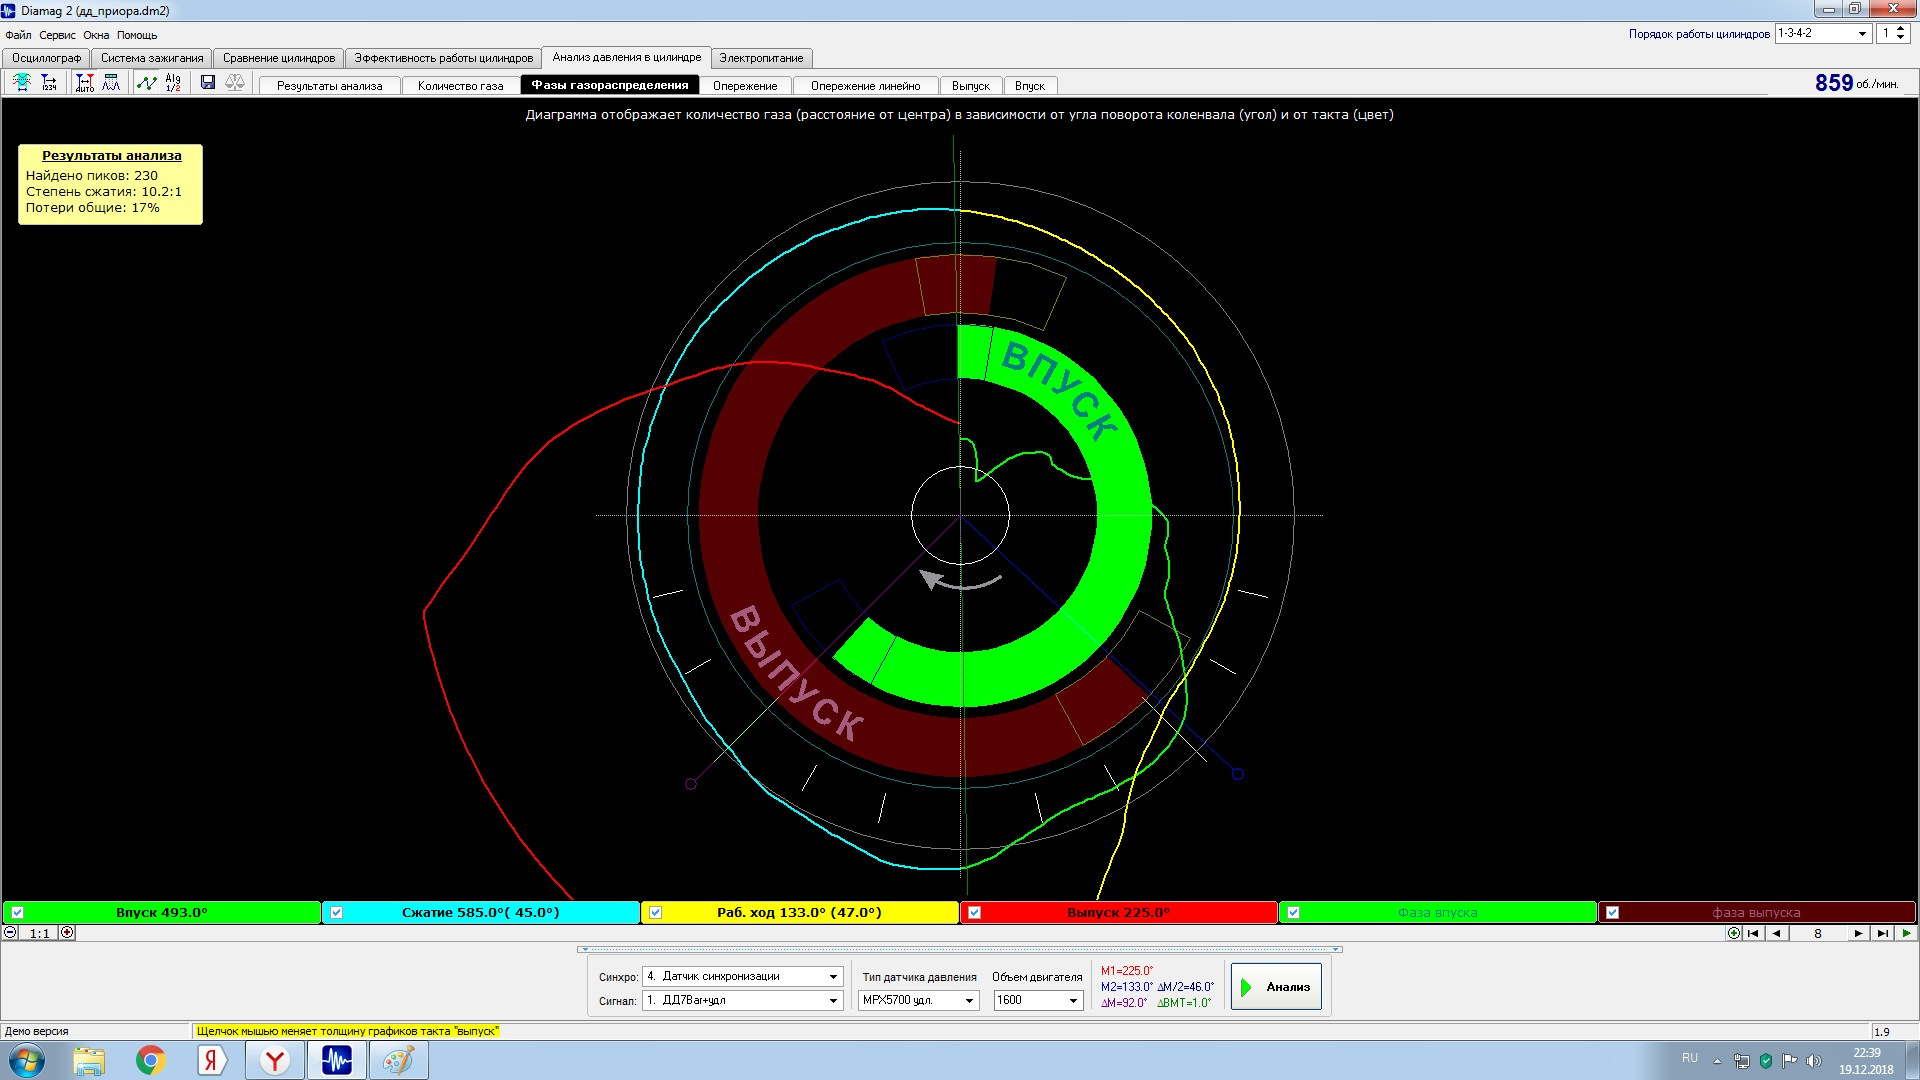
Task: Click the peak detection waveform icon
Action: tap(111, 83)
